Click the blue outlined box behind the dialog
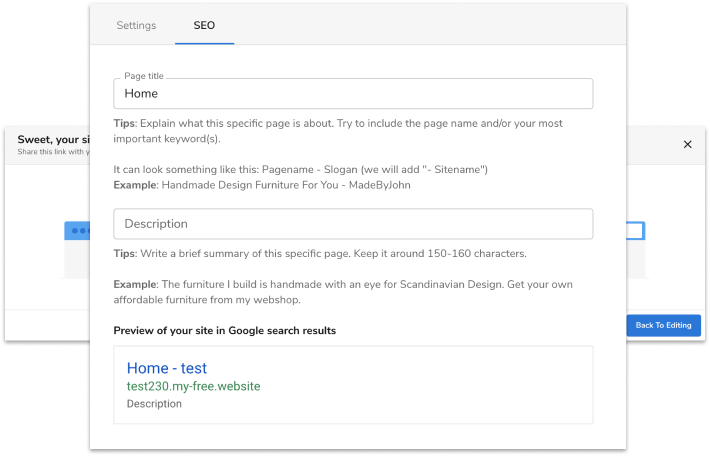This screenshot has width=710, height=456. [636, 230]
